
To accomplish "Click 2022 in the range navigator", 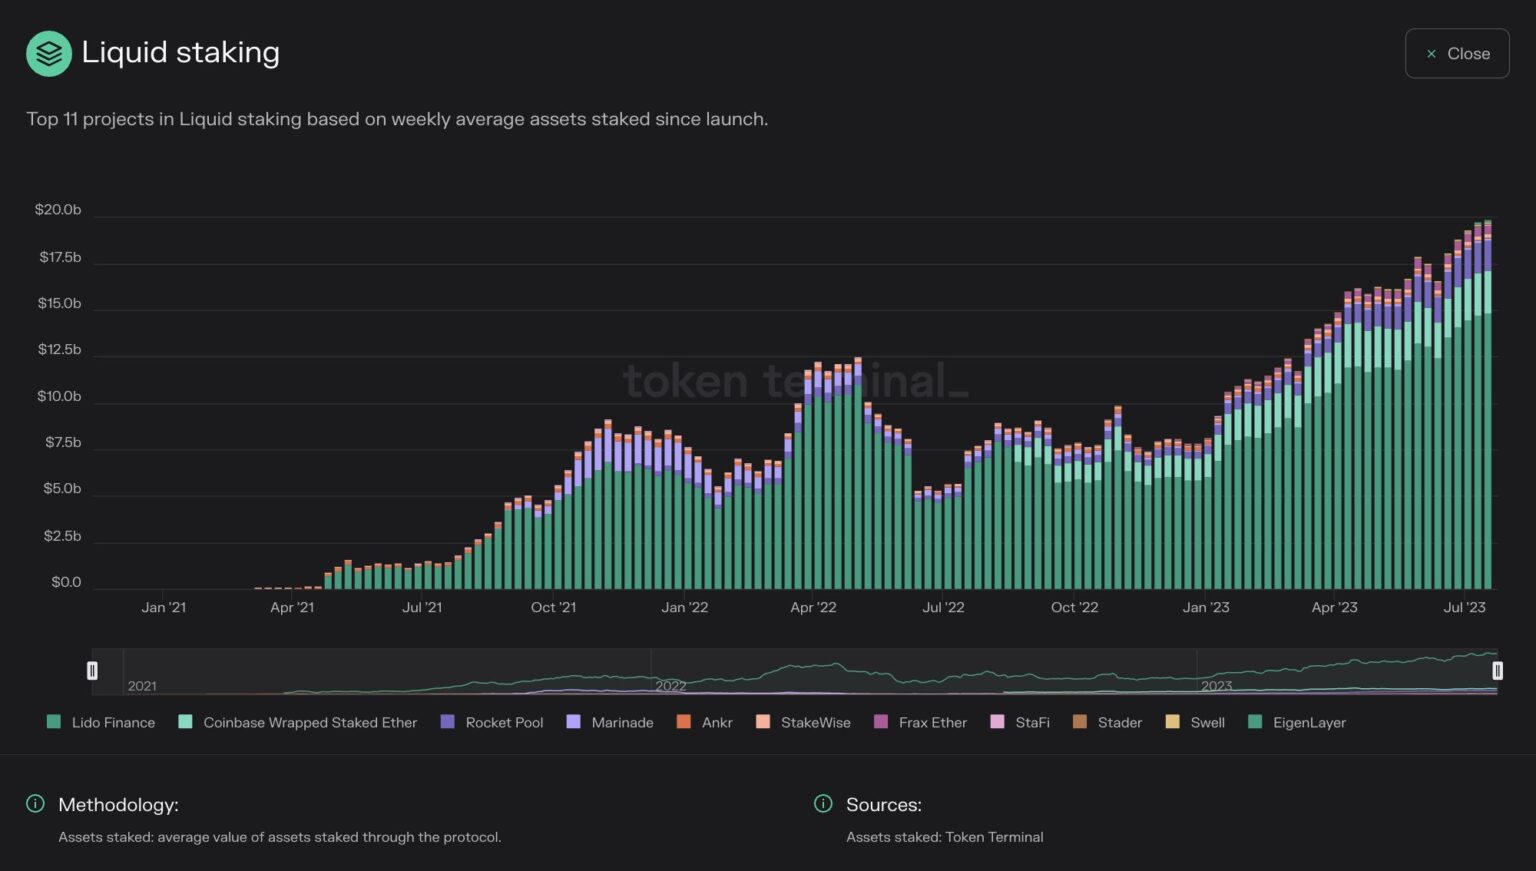I will (671, 686).
